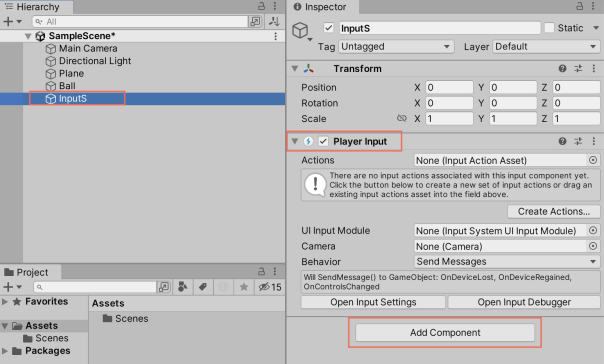Click the Ball cube icon
Image resolution: width=604 pixels, height=364 pixels.
[x=50, y=86]
